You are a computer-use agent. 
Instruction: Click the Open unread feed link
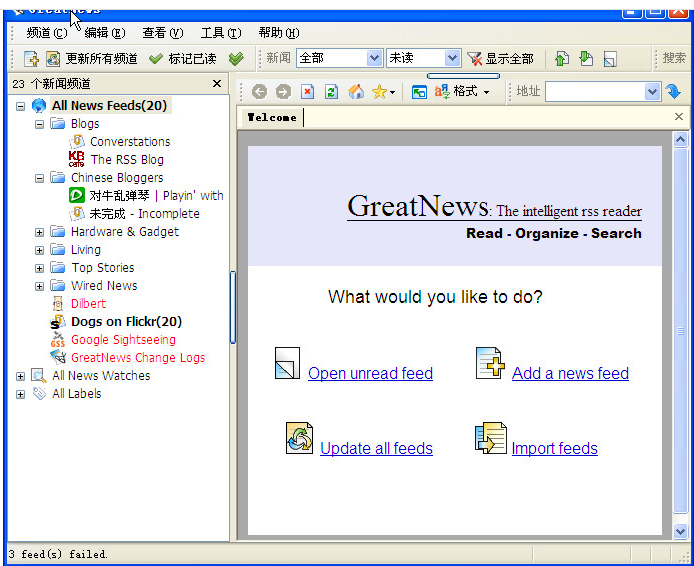click(x=370, y=373)
